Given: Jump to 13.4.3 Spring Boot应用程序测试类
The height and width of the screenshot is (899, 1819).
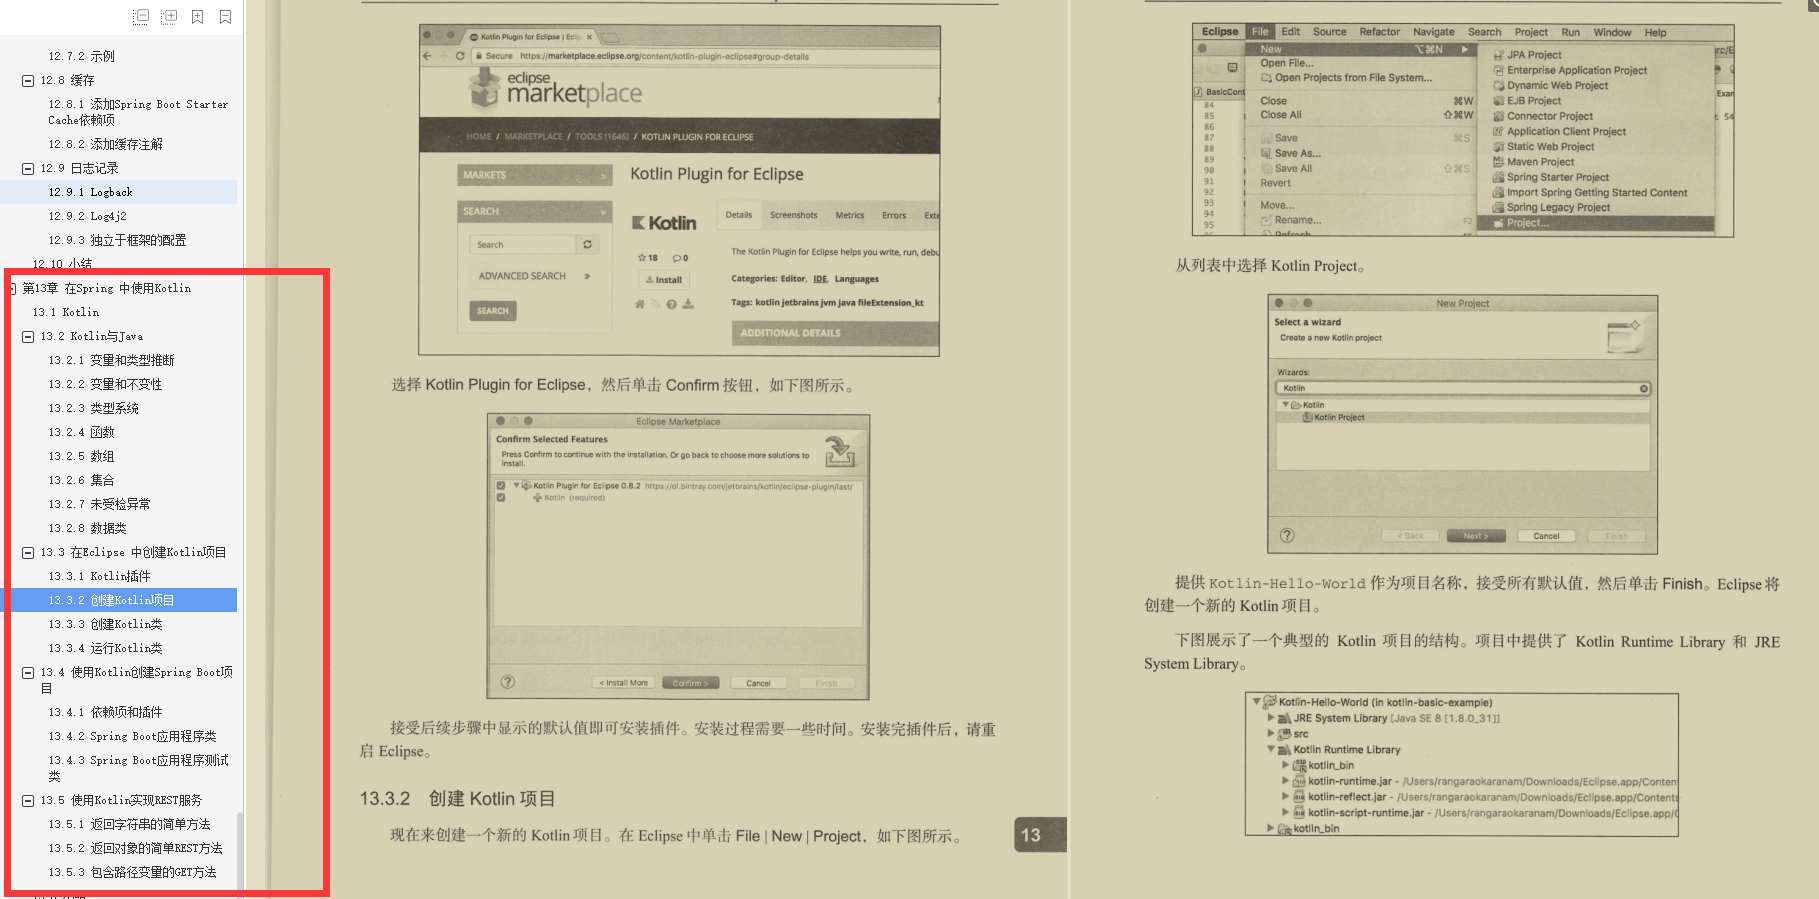Looking at the screenshot, I should [138, 768].
